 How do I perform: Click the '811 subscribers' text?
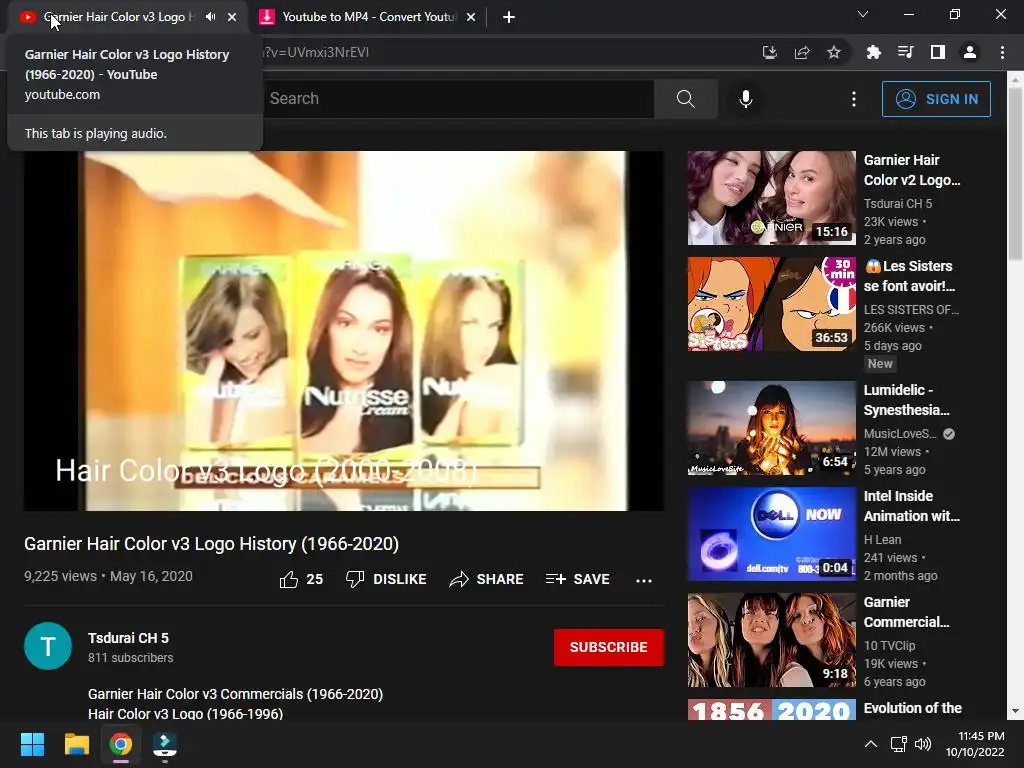(131, 658)
